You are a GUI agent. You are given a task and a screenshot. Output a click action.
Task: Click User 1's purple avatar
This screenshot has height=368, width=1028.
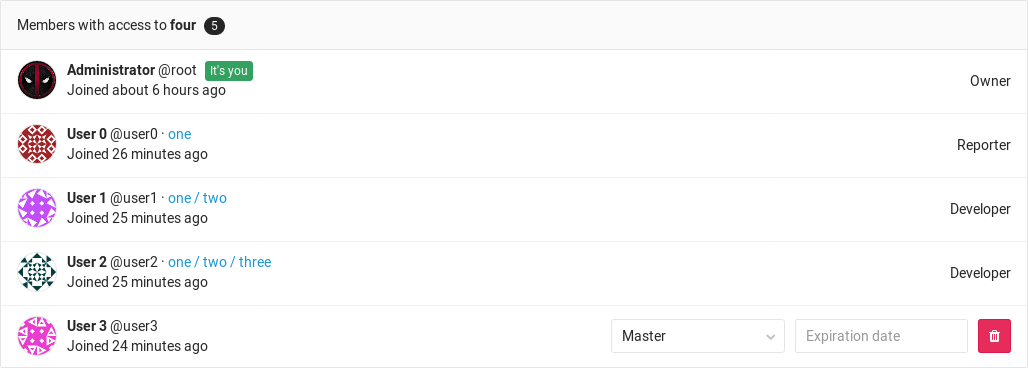(x=37, y=208)
